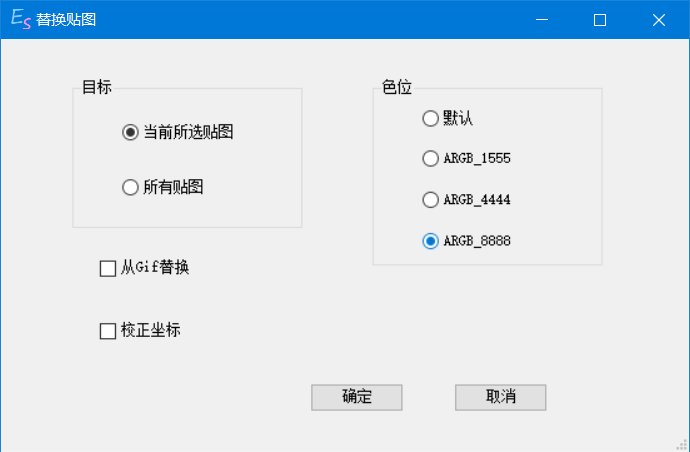Image resolution: width=690 pixels, height=452 pixels.
Task: Click the 色位 group label
Action: (x=396, y=87)
